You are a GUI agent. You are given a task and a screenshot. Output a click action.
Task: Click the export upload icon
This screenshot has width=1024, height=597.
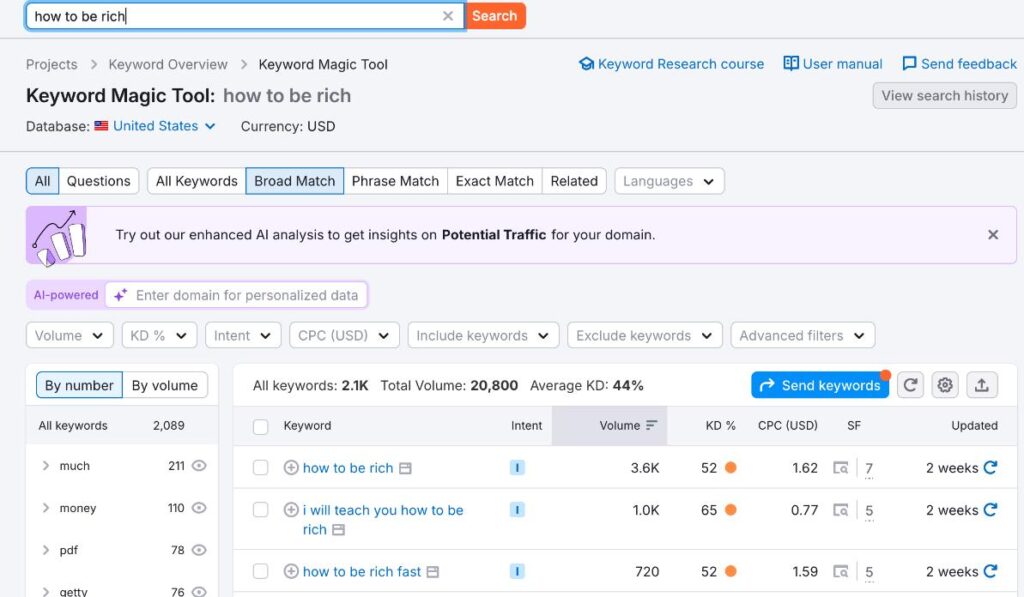982,385
